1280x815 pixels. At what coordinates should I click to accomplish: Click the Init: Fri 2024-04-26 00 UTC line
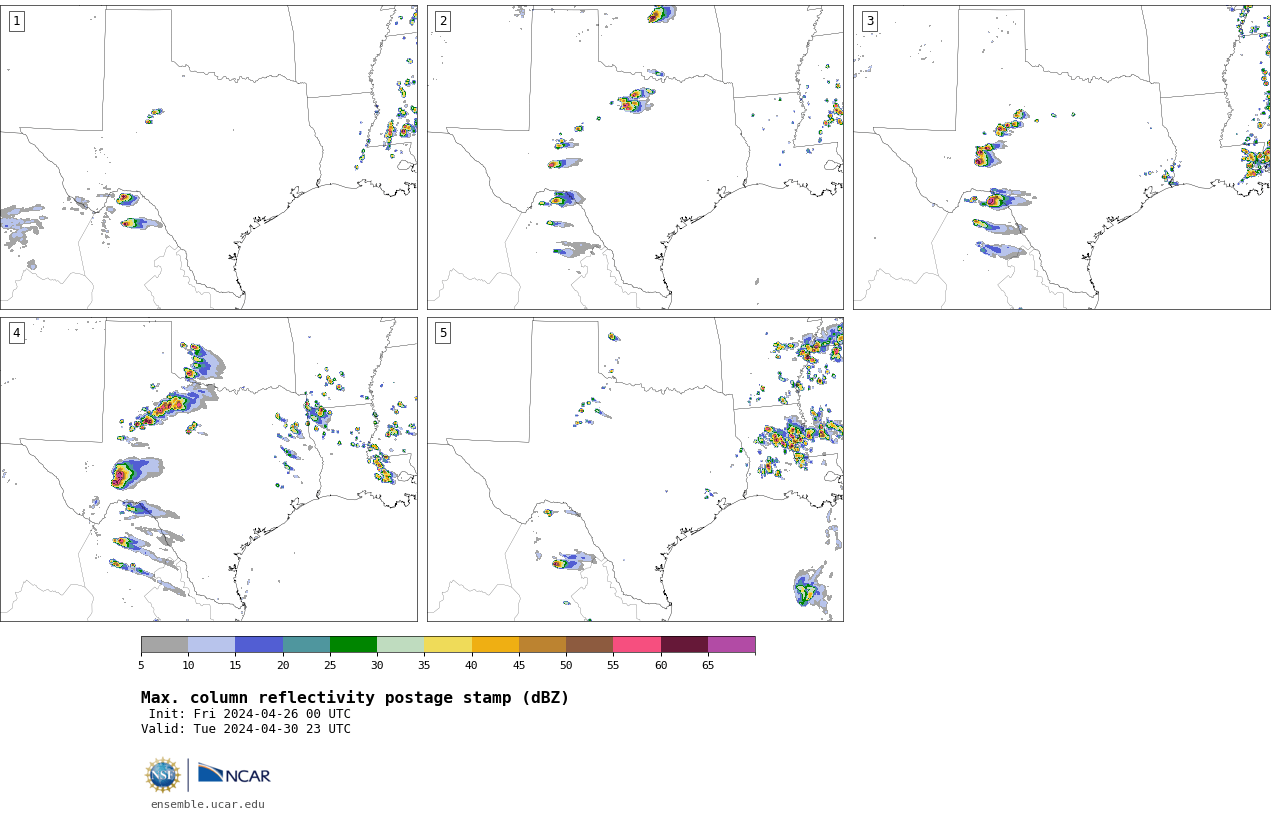(x=250, y=714)
